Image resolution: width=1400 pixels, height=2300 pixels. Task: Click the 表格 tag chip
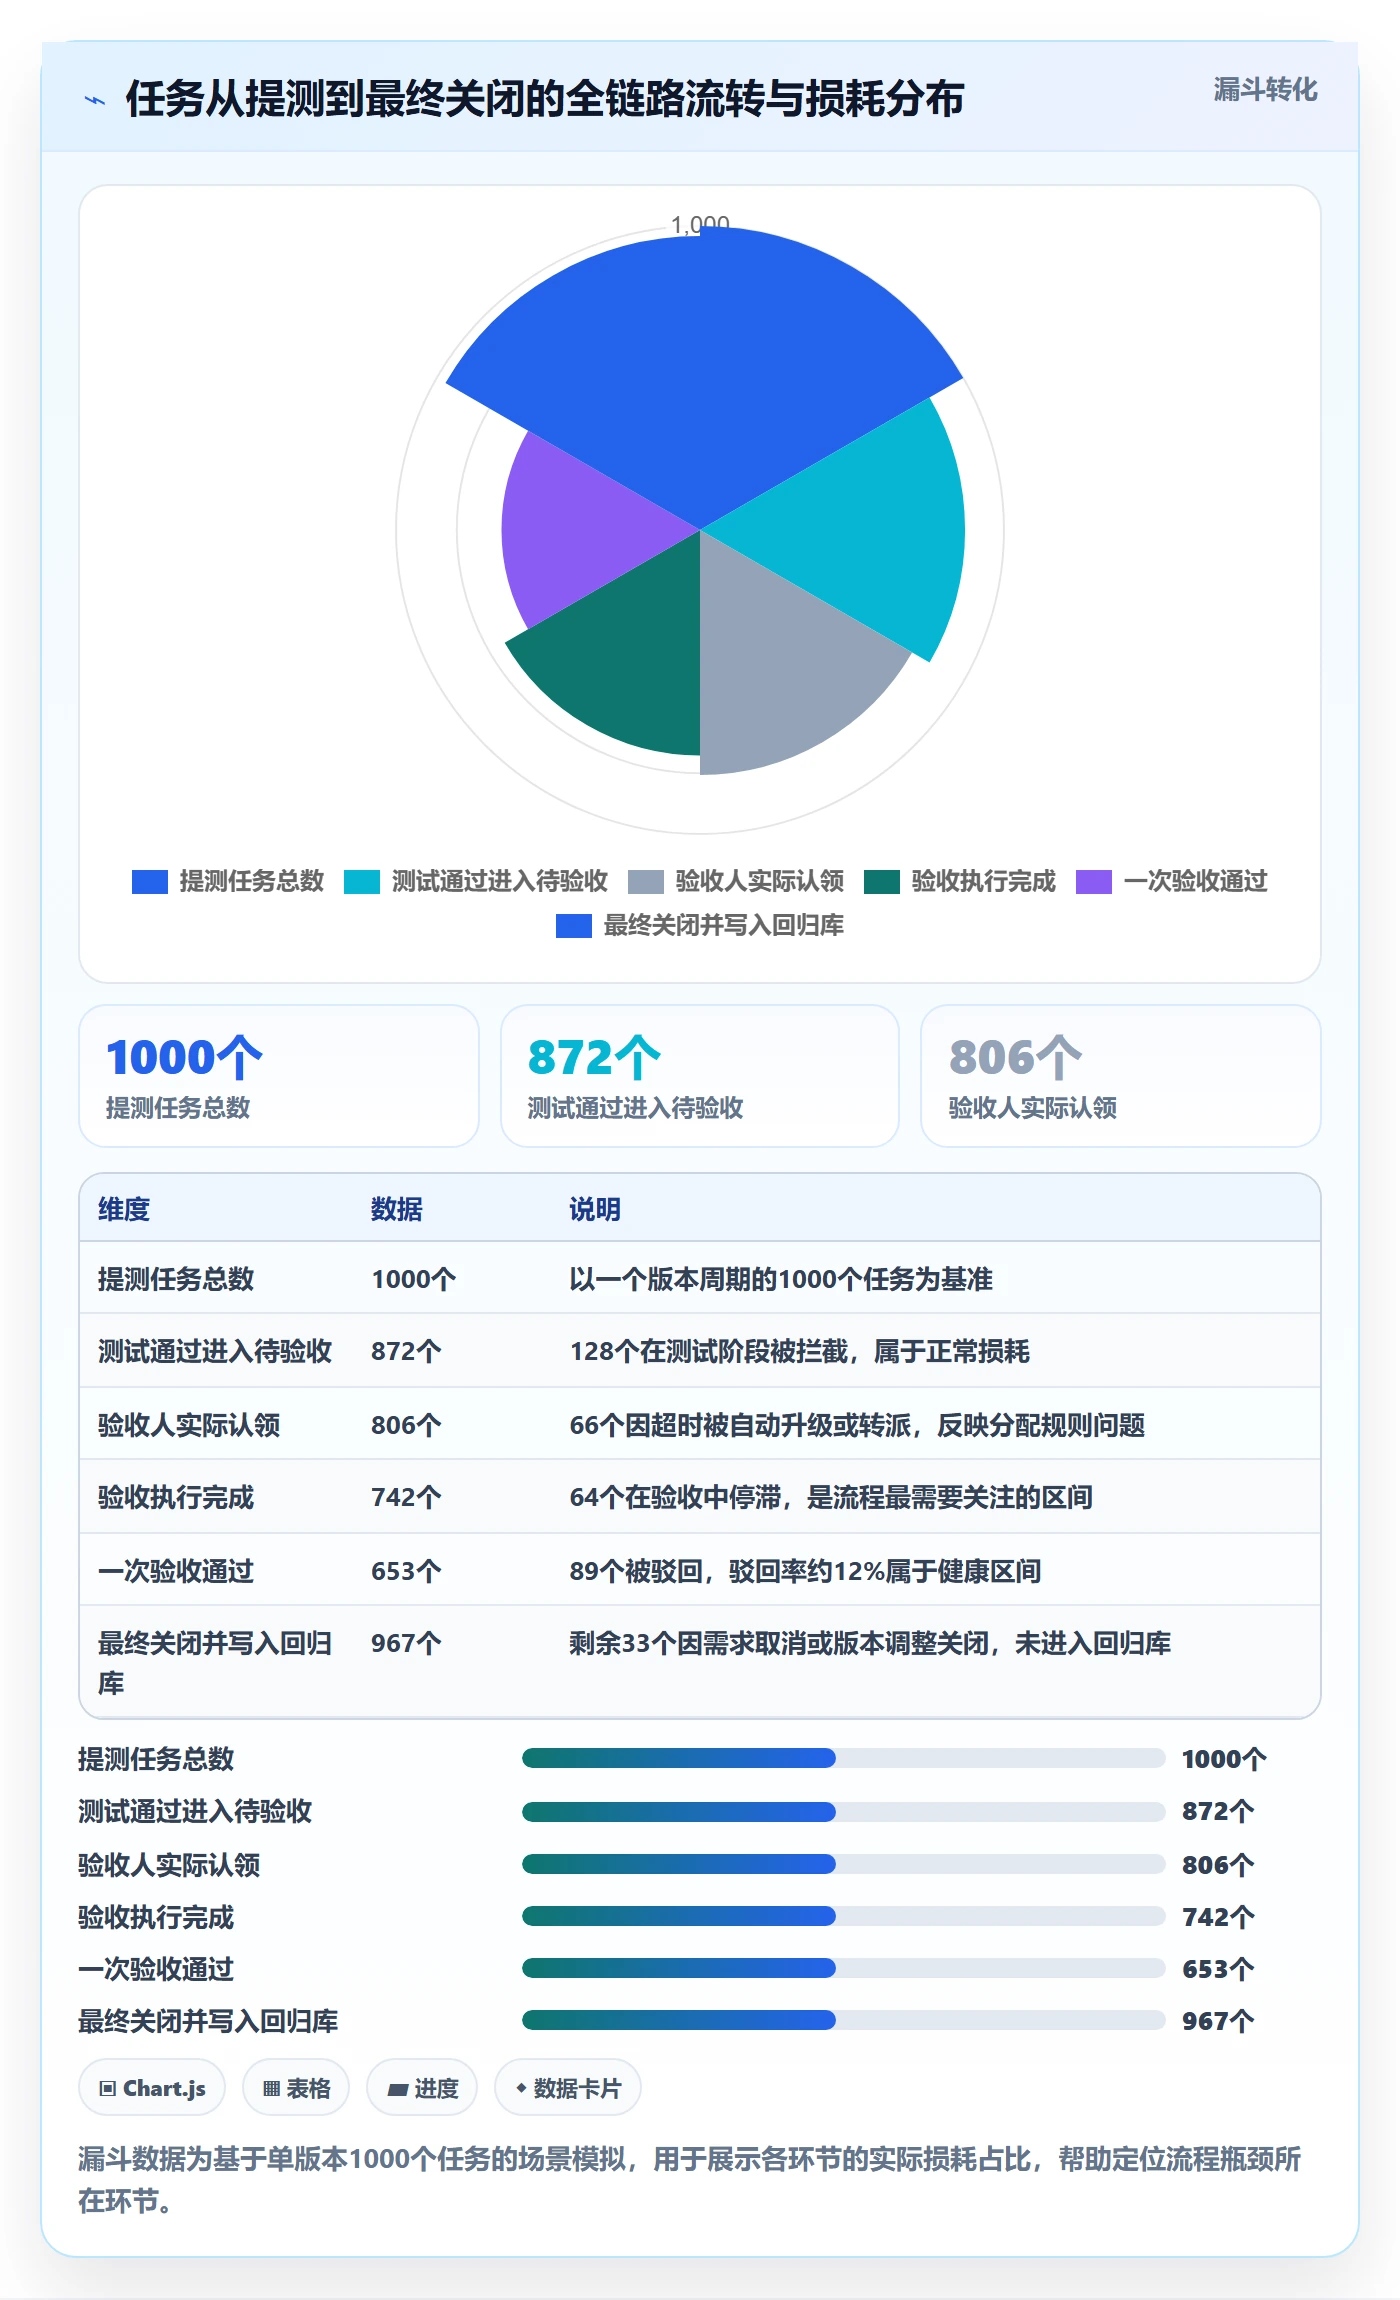click(x=296, y=2088)
